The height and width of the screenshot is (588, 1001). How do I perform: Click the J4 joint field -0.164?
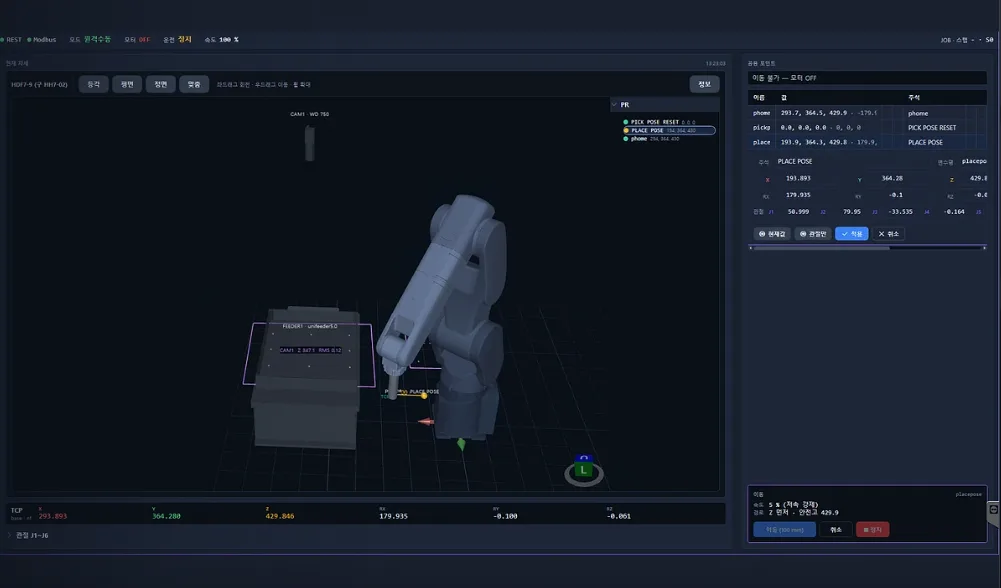pos(954,212)
